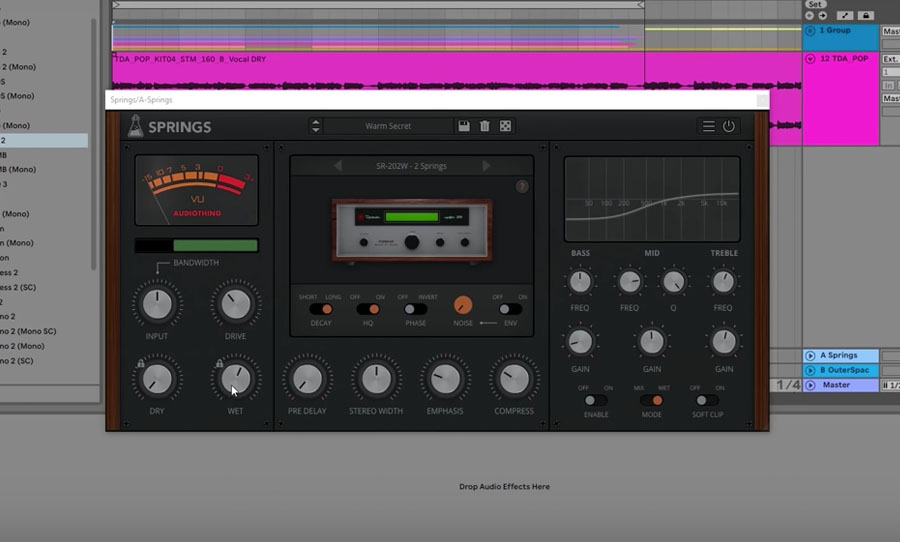Click the automation lock icon in Ableton

866,16
